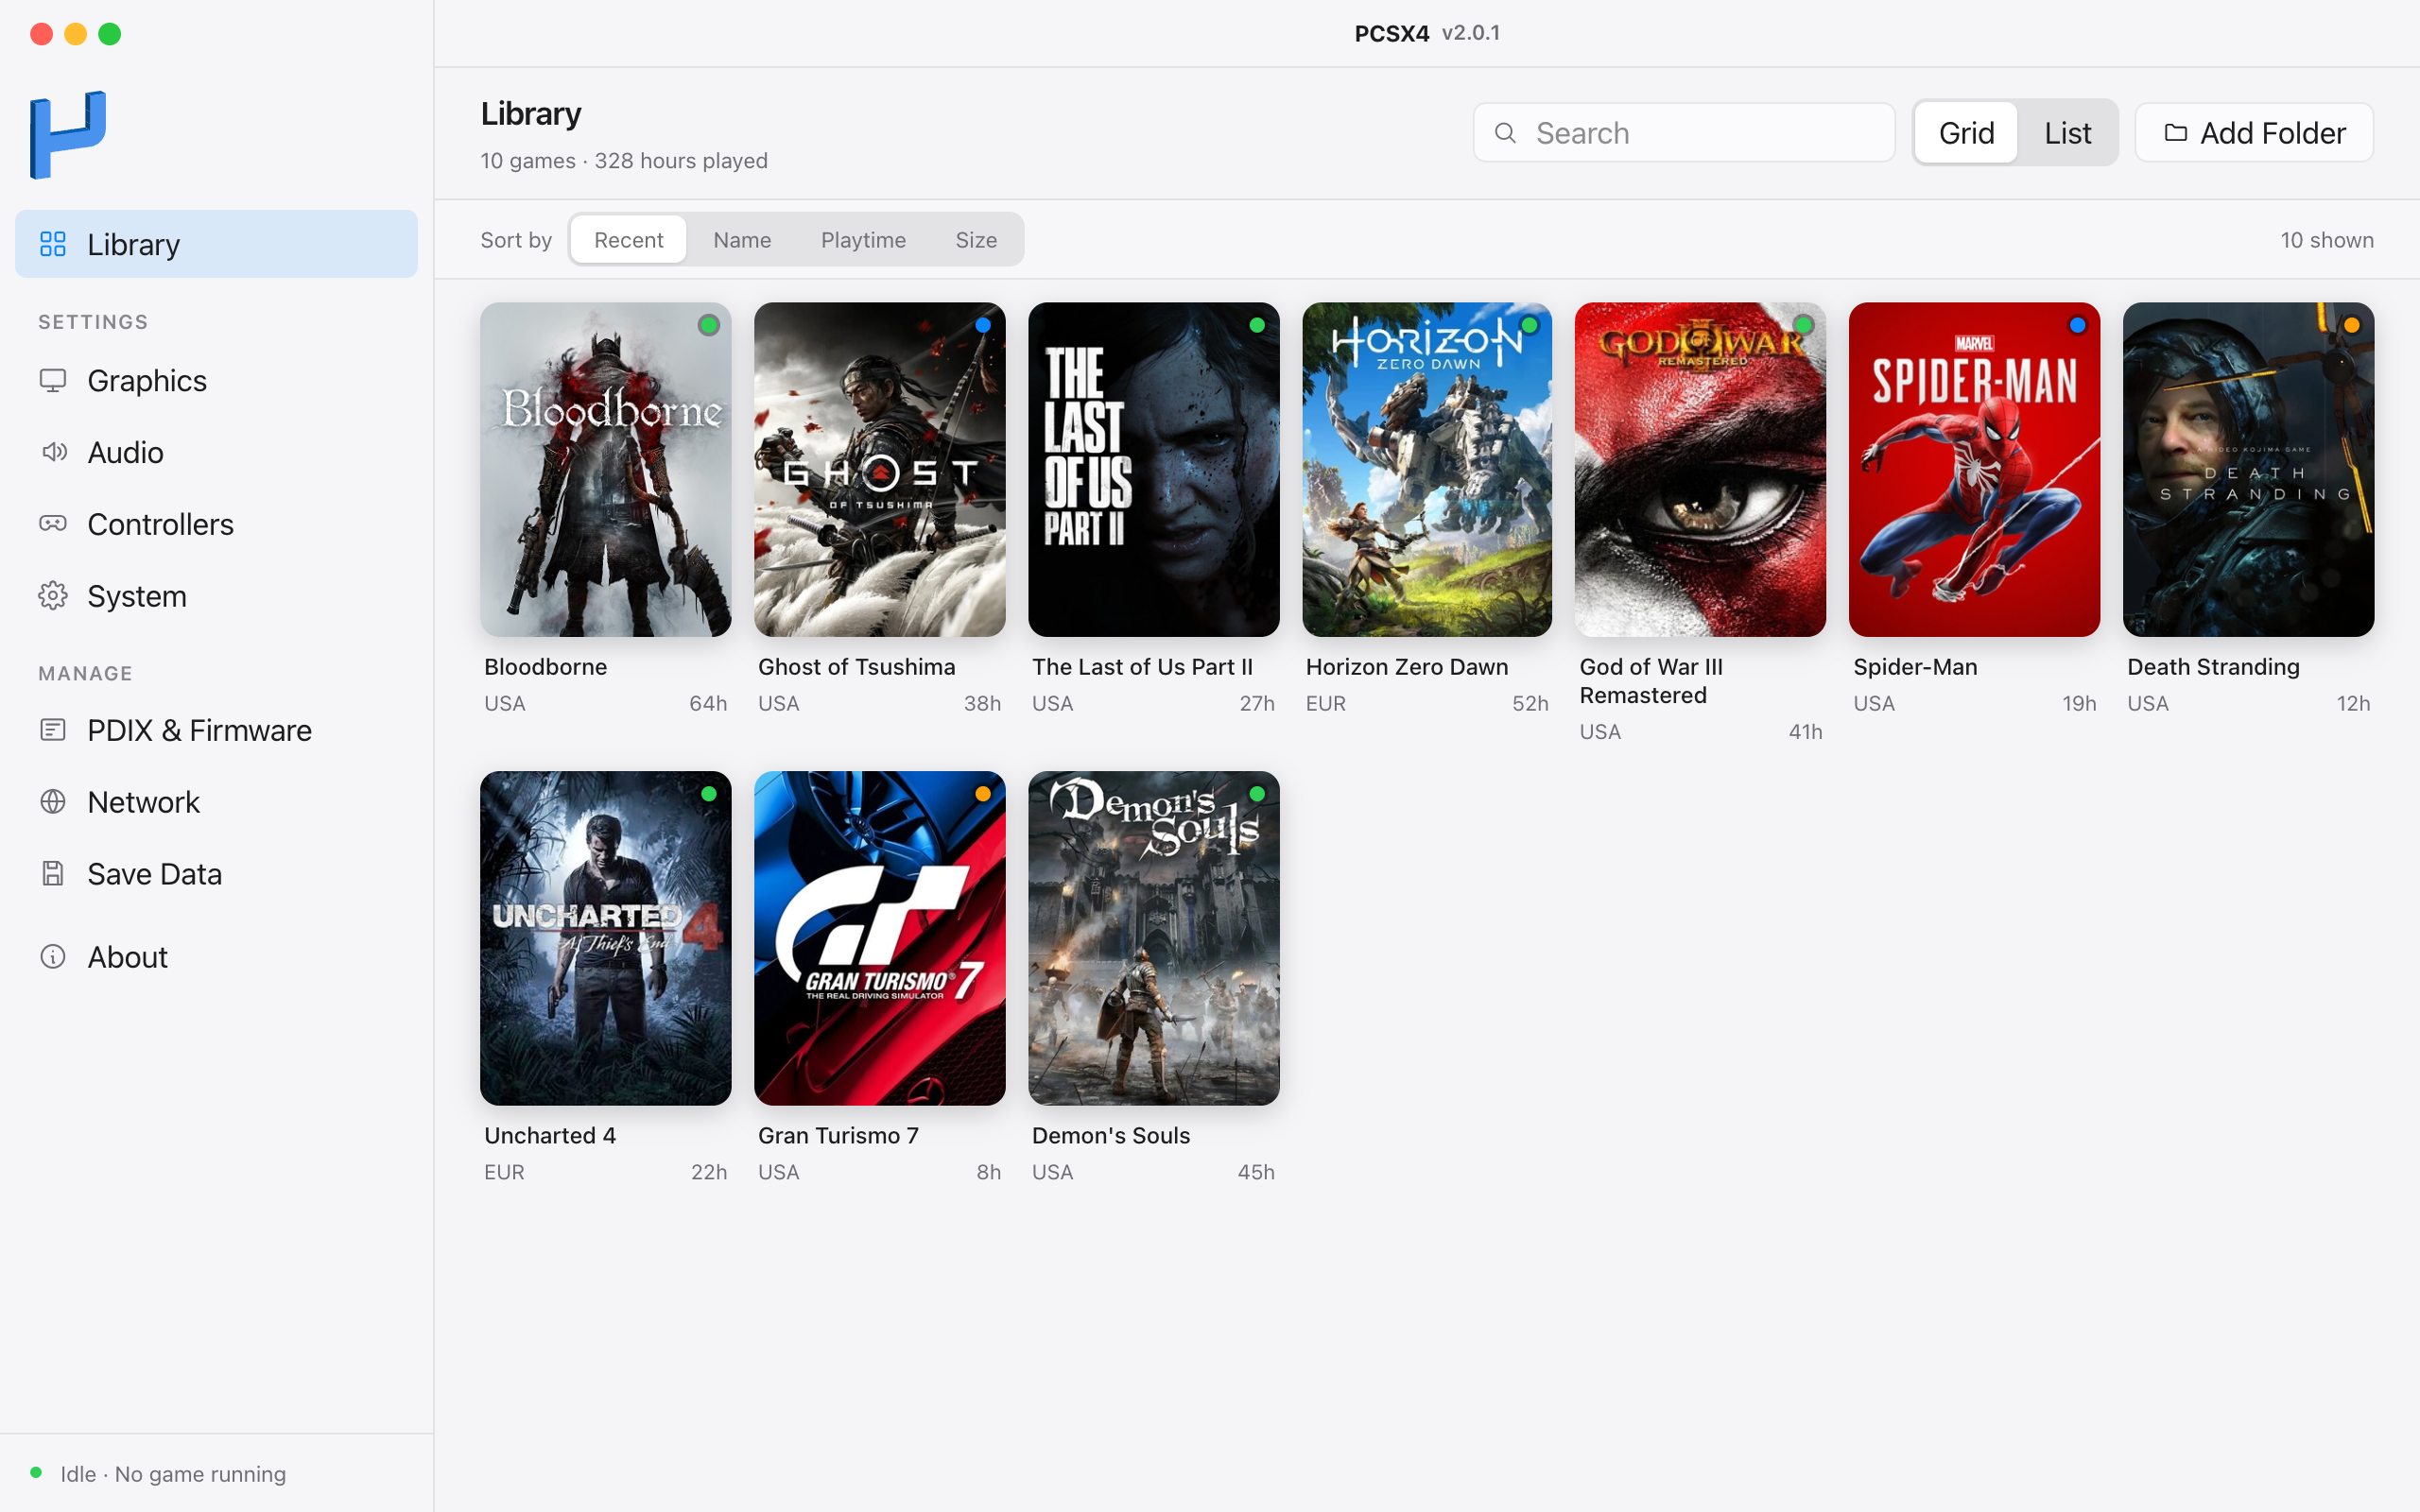Viewport: 2420px width, 1512px height.
Task: Select the Demon's Souls cover art
Action: click(1153, 938)
